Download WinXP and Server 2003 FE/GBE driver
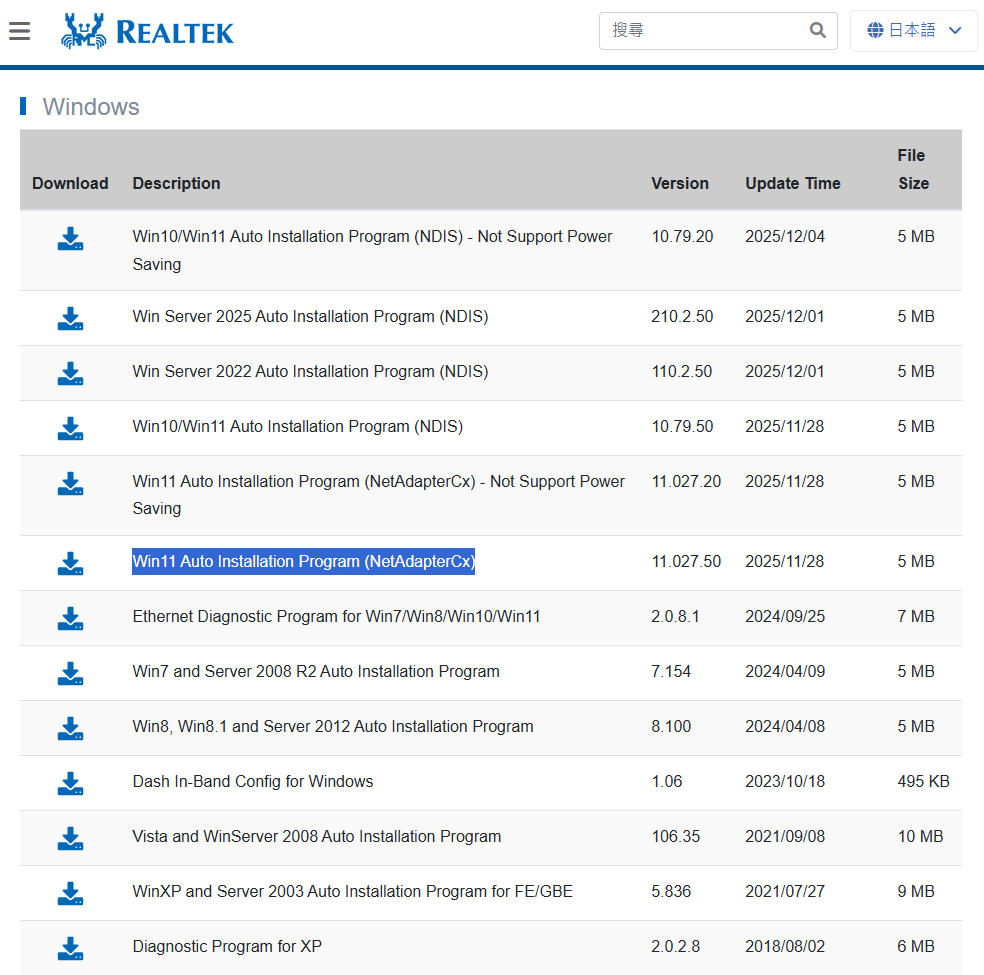This screenshot has width=984, height=975. 70,893
